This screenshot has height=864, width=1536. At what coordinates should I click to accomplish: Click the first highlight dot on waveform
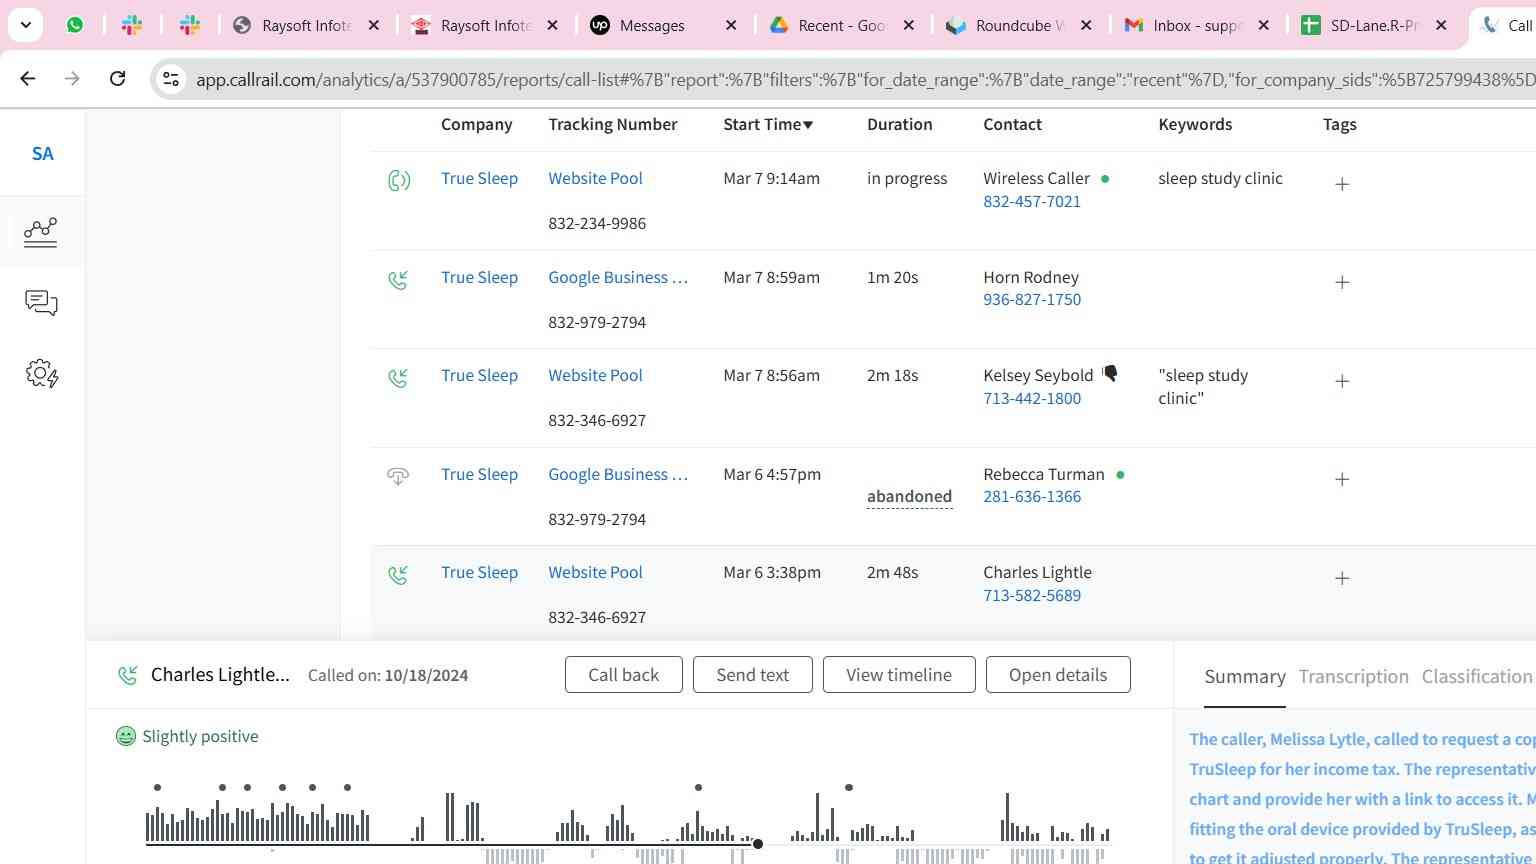point(157,788)
